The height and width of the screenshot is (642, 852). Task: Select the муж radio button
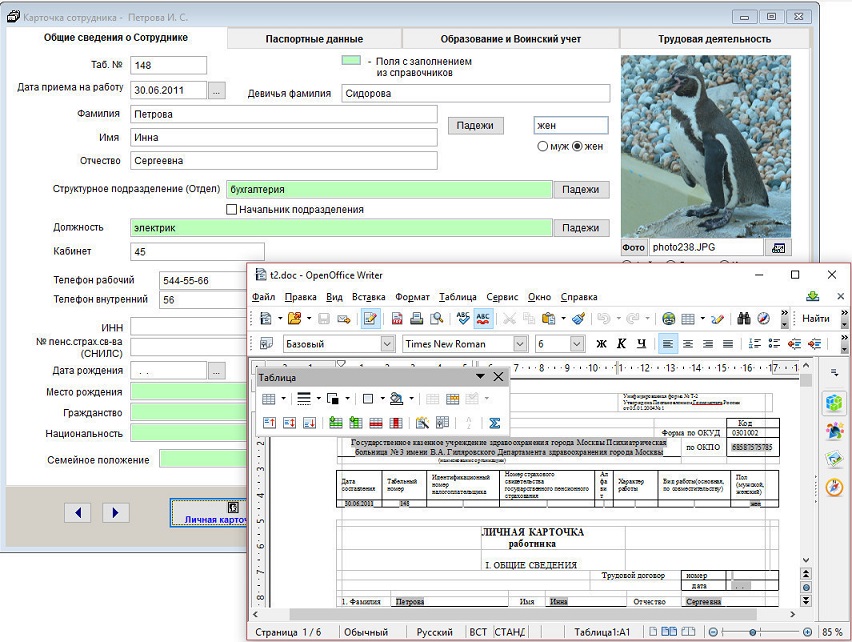543,147
